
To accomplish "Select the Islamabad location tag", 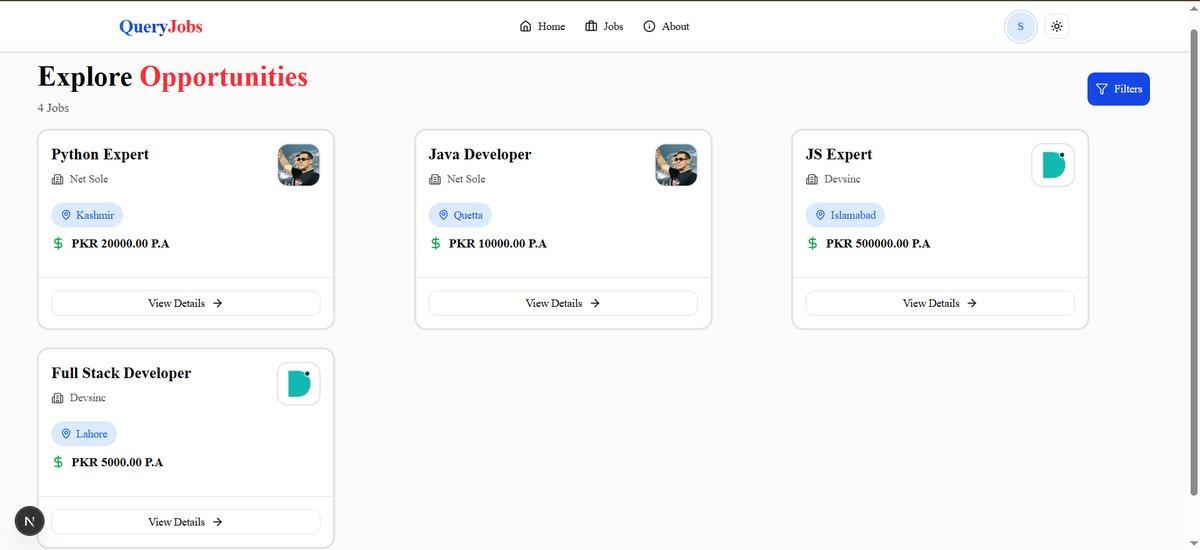I will [x=845, y=215].
